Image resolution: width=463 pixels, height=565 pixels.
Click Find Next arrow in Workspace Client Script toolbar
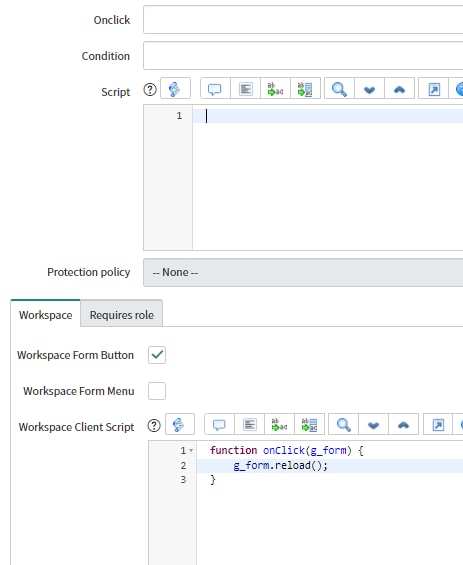pos(373,424)
